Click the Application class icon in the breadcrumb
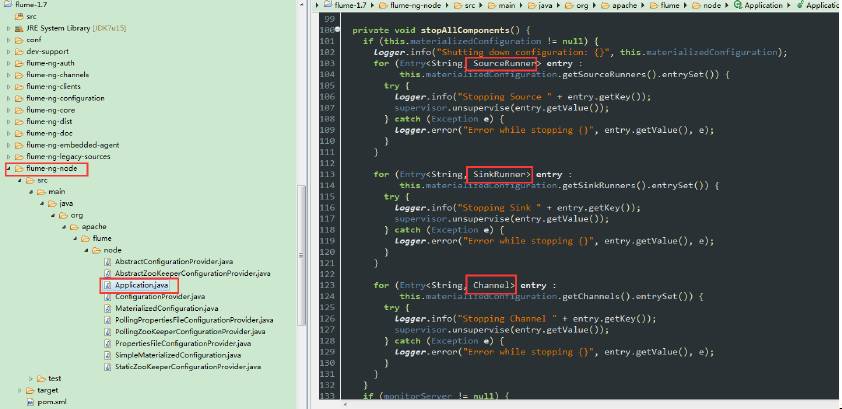Image resolution: width=842 pixels, height=409 pixels. (x=738, y=5)
